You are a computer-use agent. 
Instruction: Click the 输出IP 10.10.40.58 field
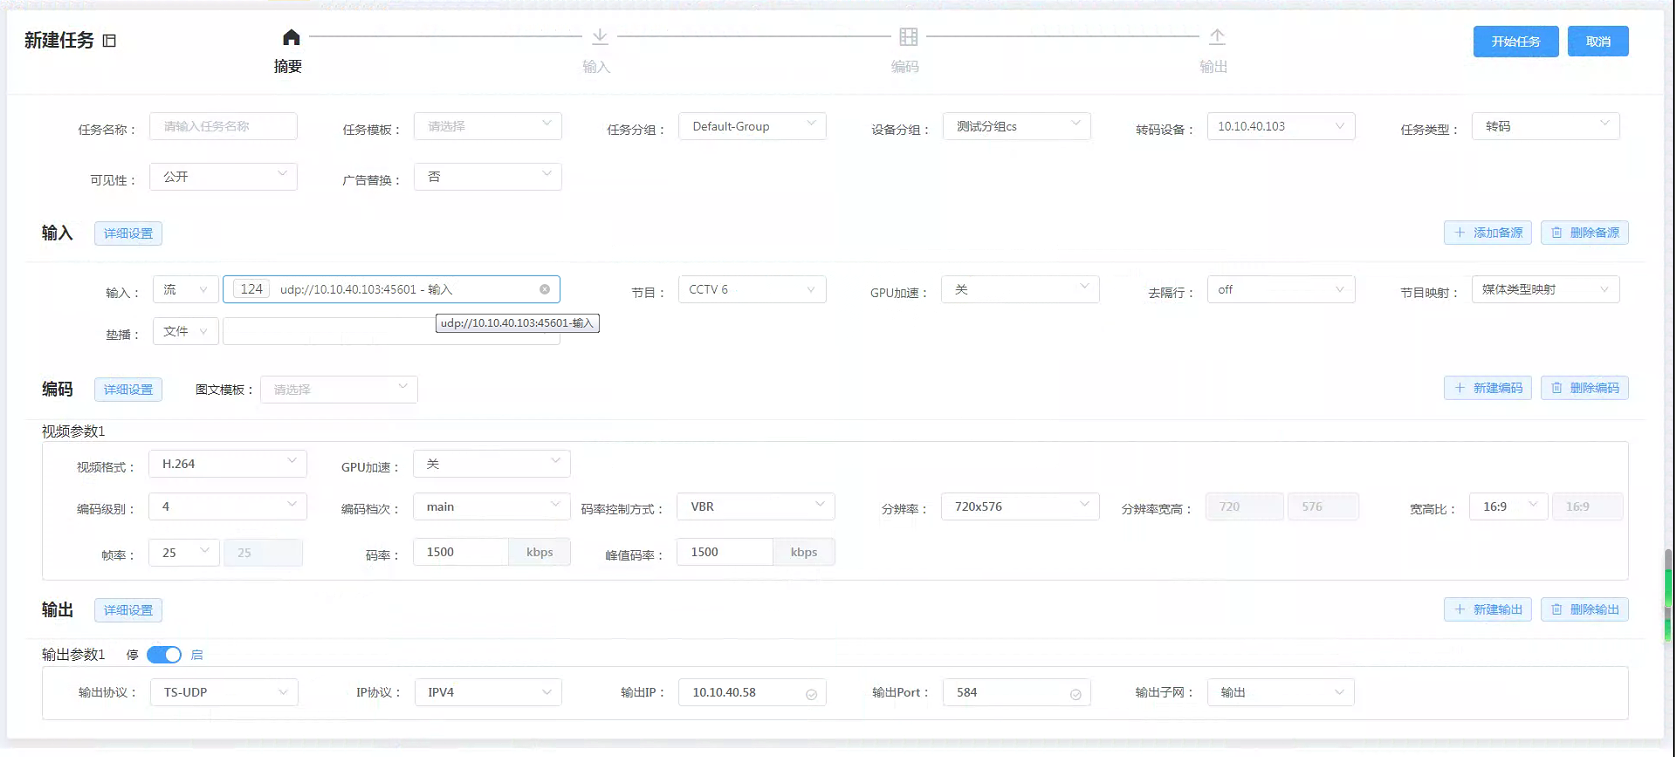click(752, 692)
